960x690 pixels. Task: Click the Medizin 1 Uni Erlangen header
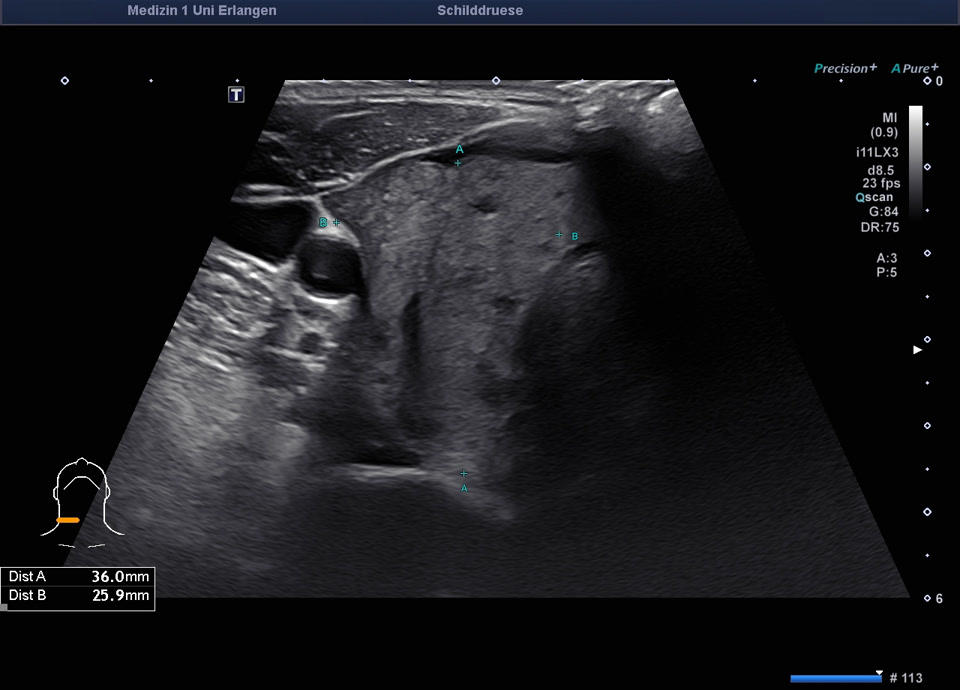[x=202, y=11]
